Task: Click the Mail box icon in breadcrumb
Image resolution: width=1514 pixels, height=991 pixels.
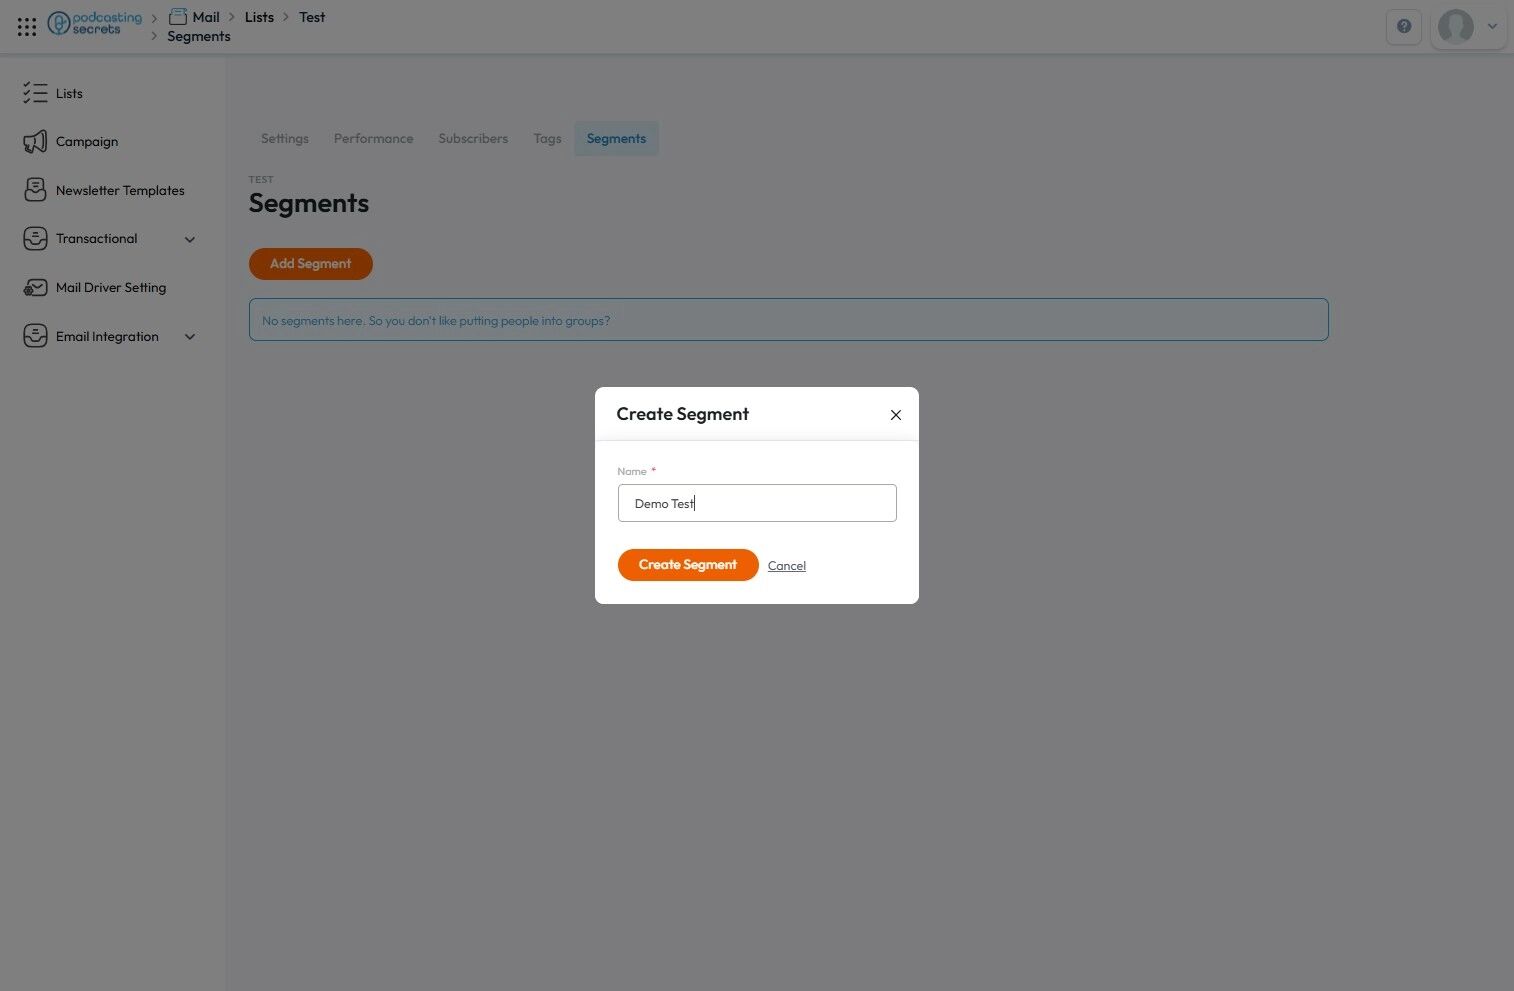Action: click(x=178, y=16)
